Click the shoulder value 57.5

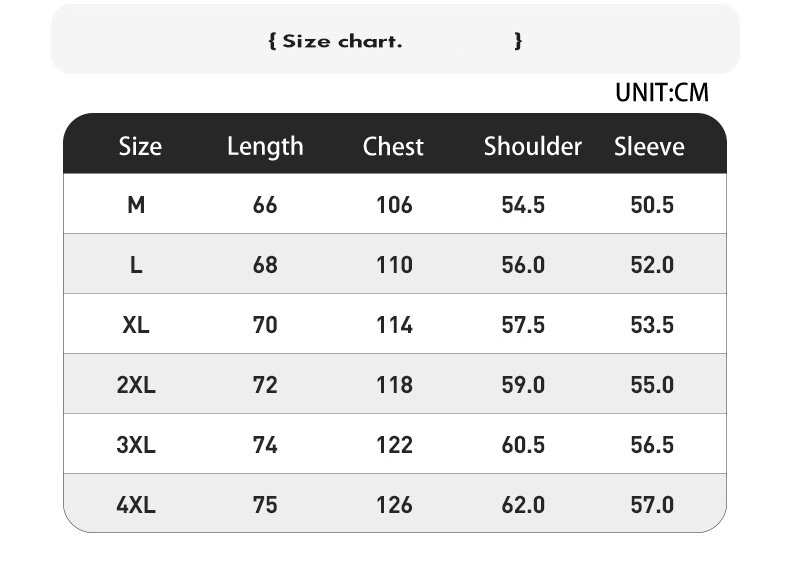coord(523,325)
